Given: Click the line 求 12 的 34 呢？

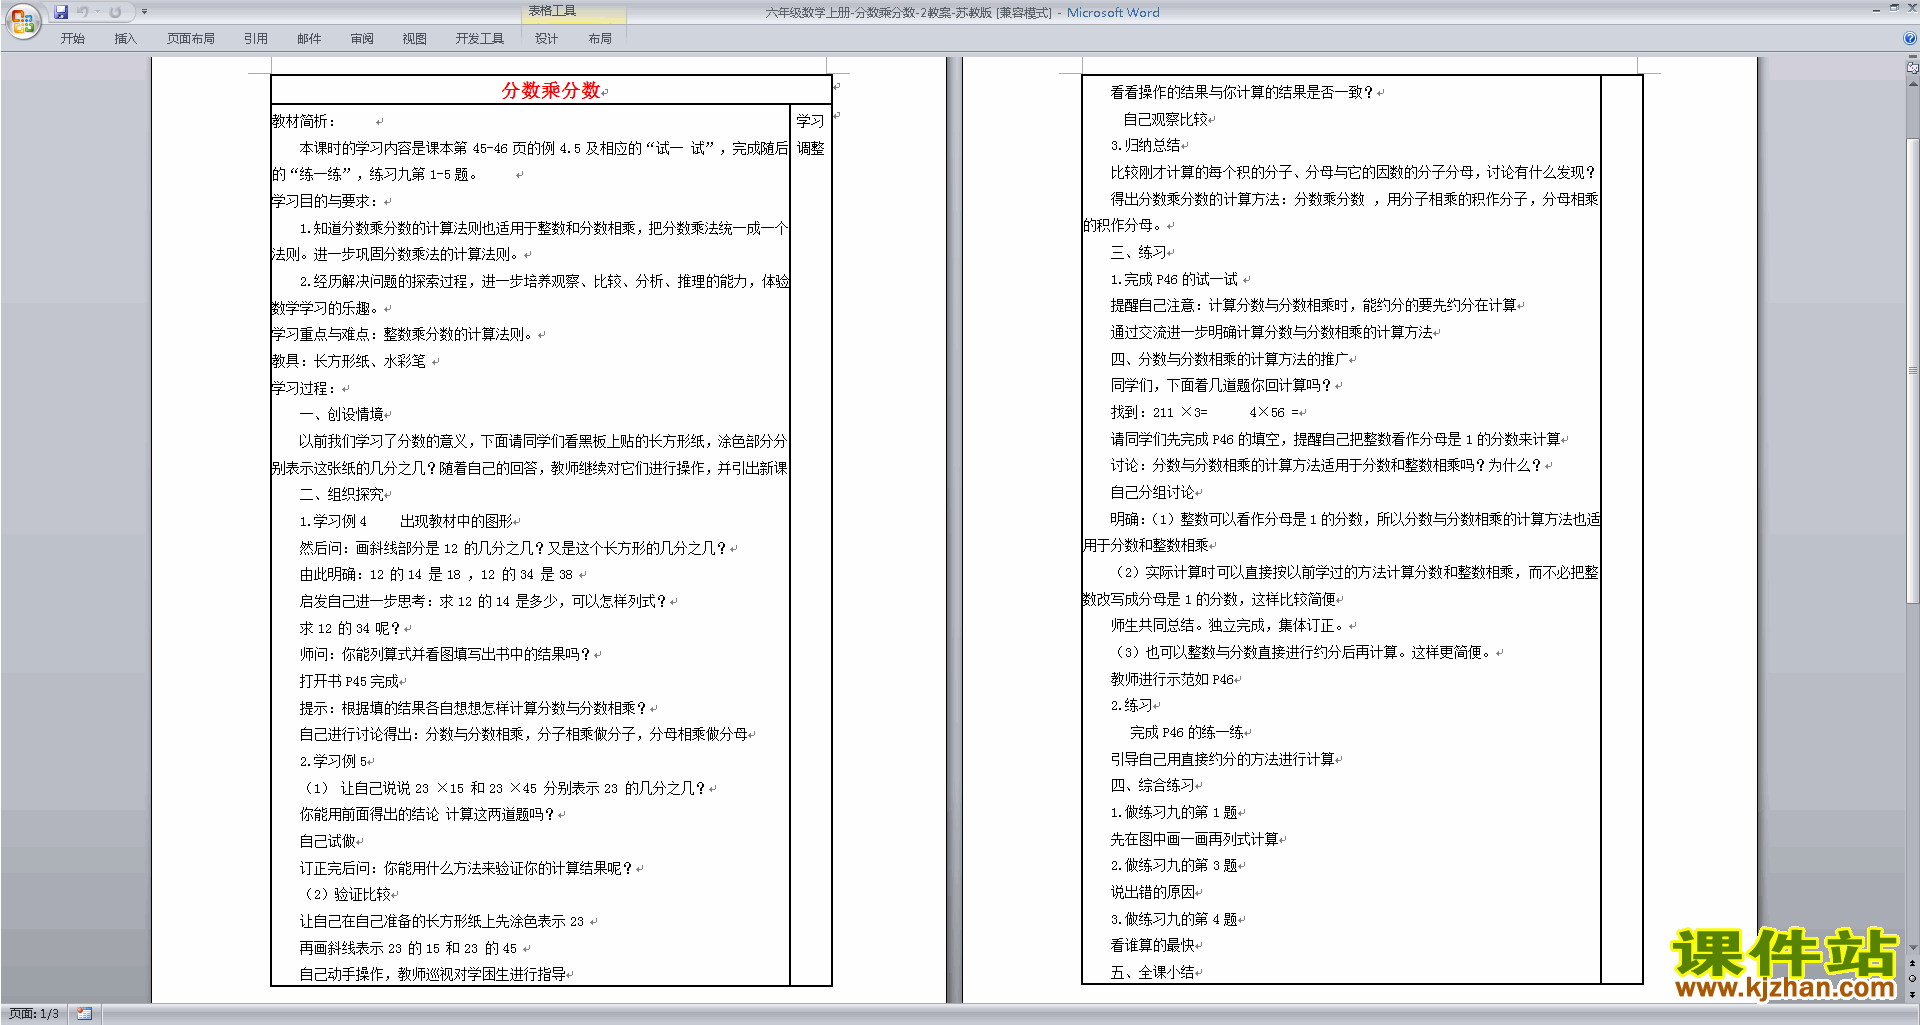Looking at the screenshot, I should 349,628.
